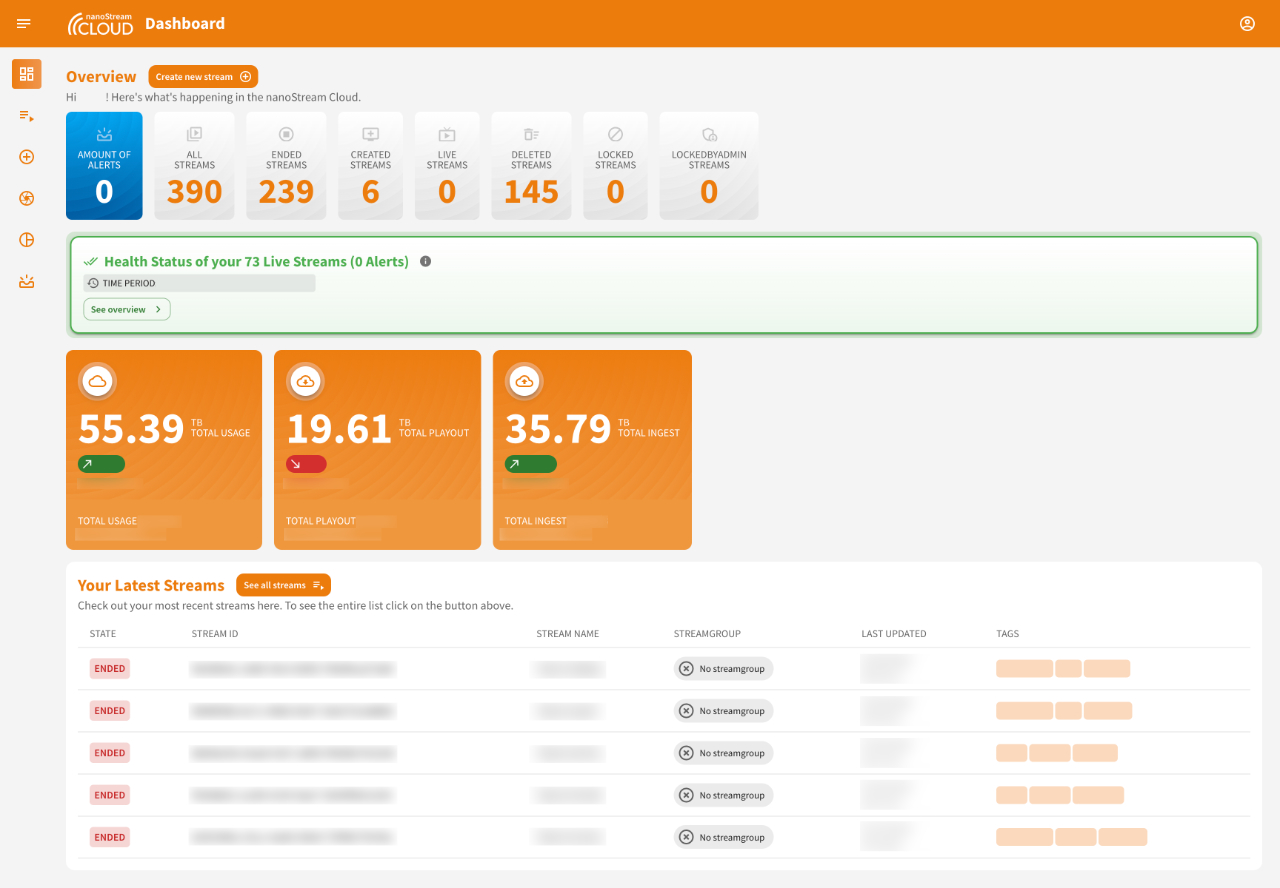Click the Overview heading
Image resolution: width=1280 pixels, height=888 pixels.
[x=101, y=77]
